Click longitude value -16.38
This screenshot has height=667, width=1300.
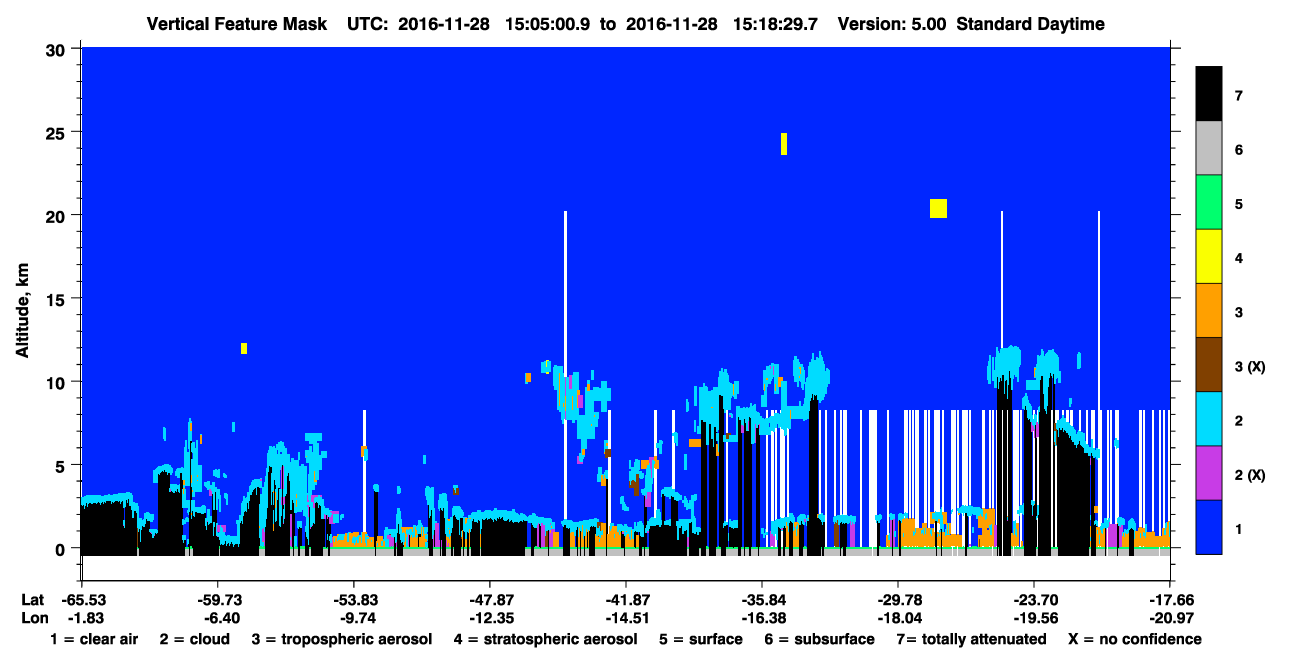(762, 618)
